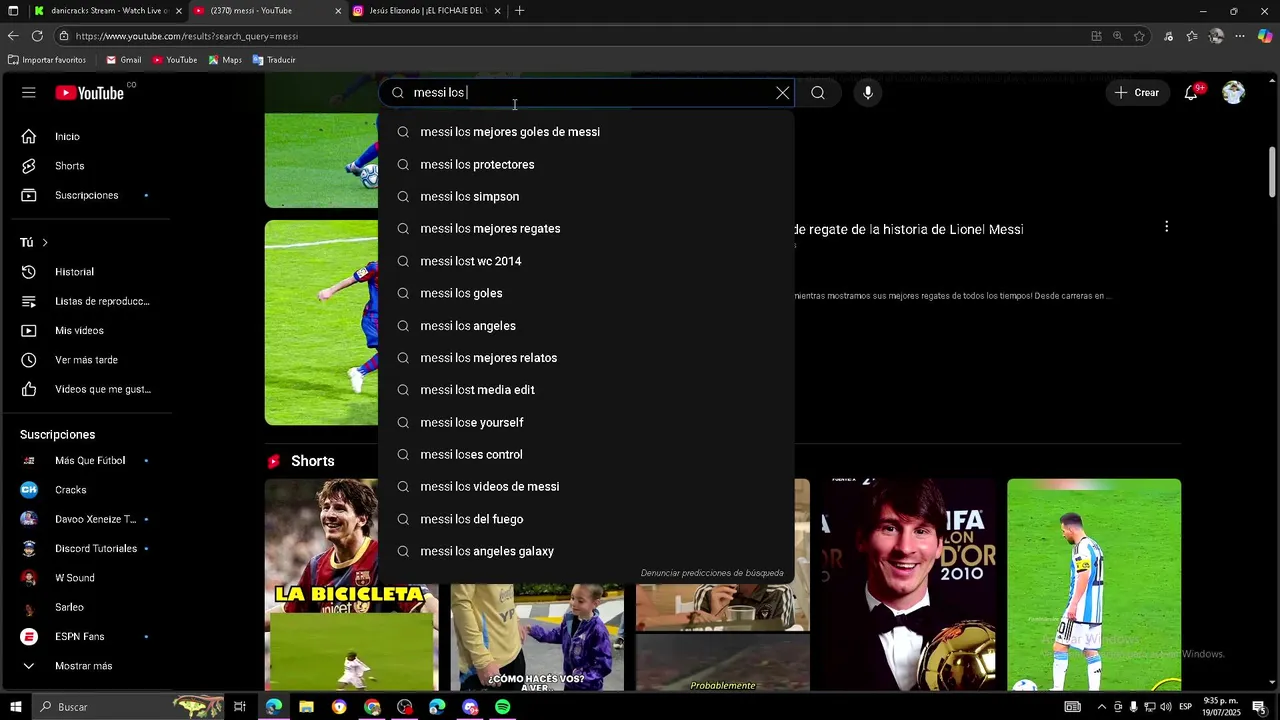Open the Davoo Xeneize channel
The height and width of the screenshot is (720, 1280).
click(85, 519)
